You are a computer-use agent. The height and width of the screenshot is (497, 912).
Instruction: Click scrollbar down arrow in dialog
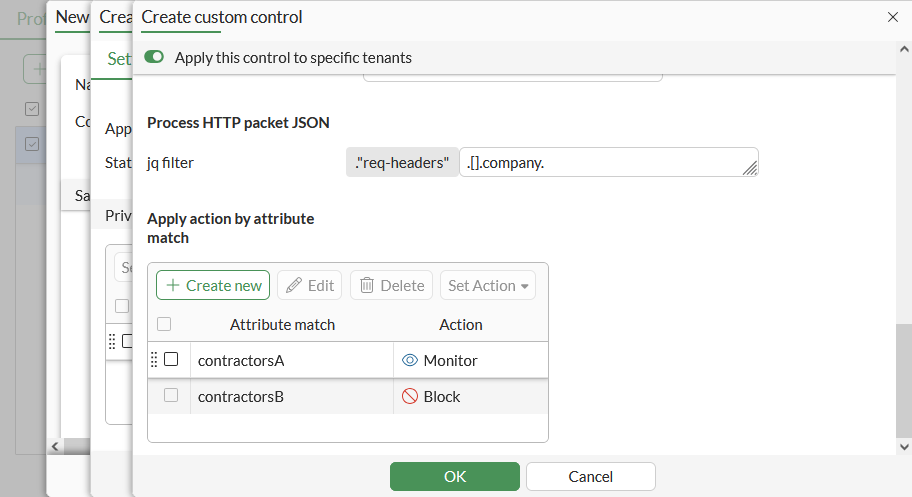pyautogui.click(x=904, y=447)
